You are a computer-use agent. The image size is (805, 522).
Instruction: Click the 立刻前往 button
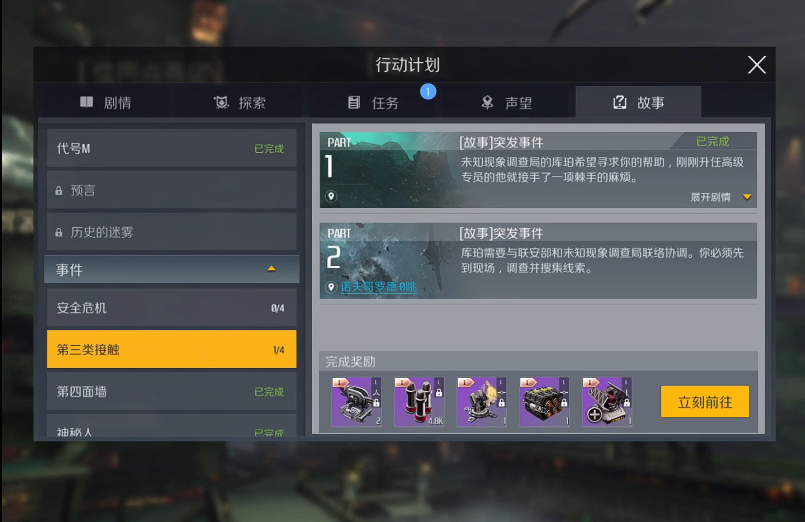pos(704,402)
